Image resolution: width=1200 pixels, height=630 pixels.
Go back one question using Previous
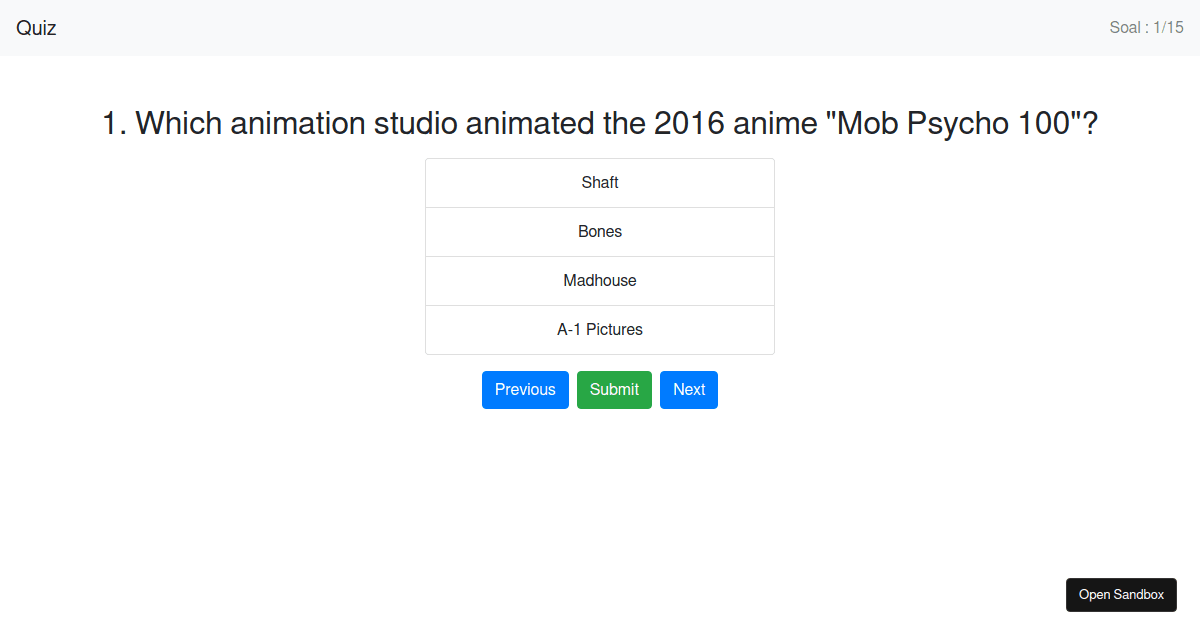click(x=525, y=390)
